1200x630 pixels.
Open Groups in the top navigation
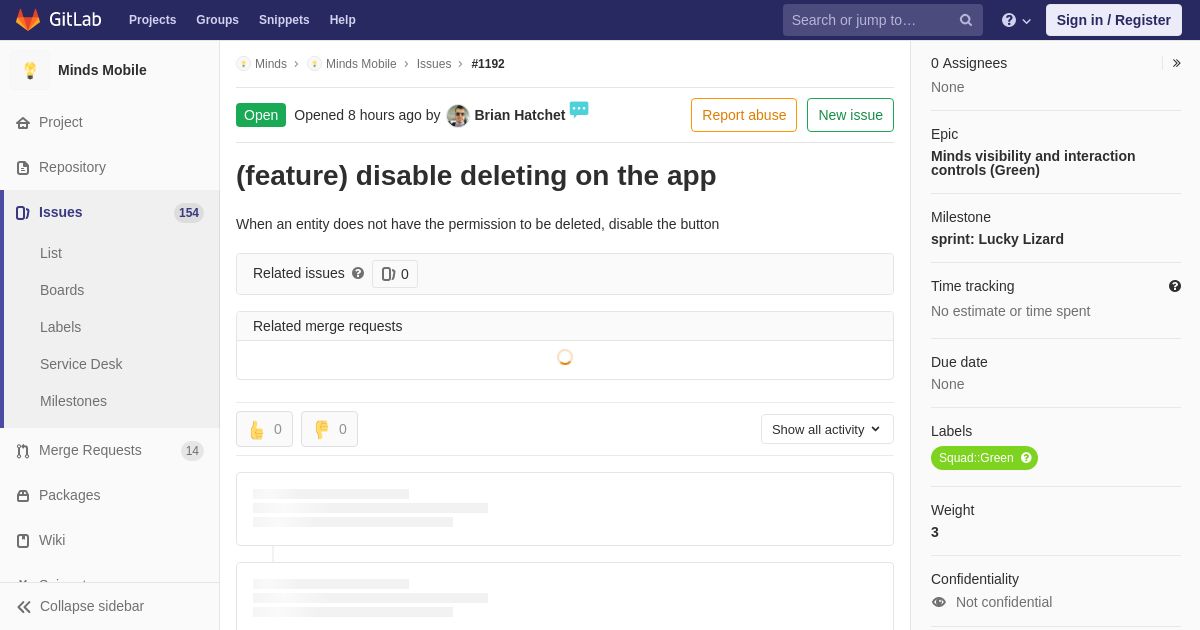tap(217, 20)
